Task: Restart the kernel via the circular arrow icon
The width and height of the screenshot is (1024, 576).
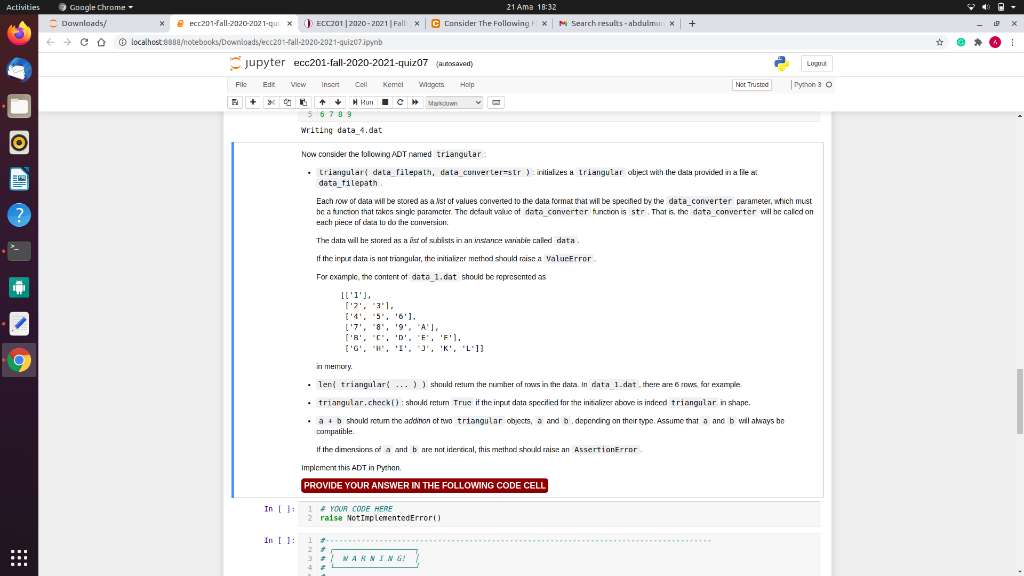Action: click(399, 101)
